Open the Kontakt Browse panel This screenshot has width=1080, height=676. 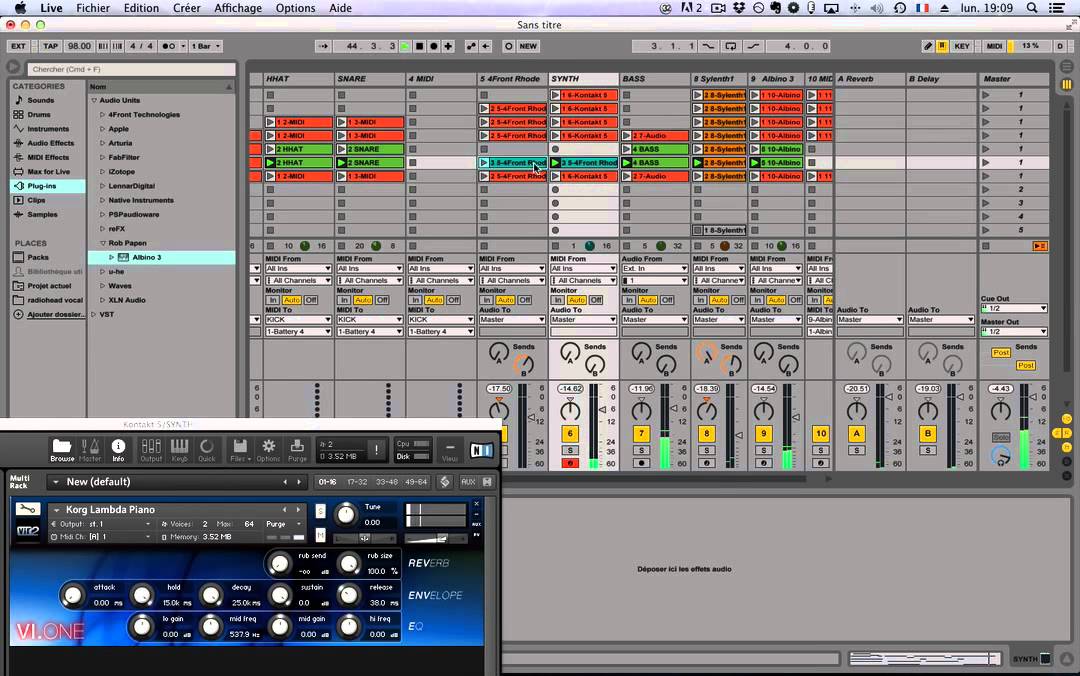61,450
